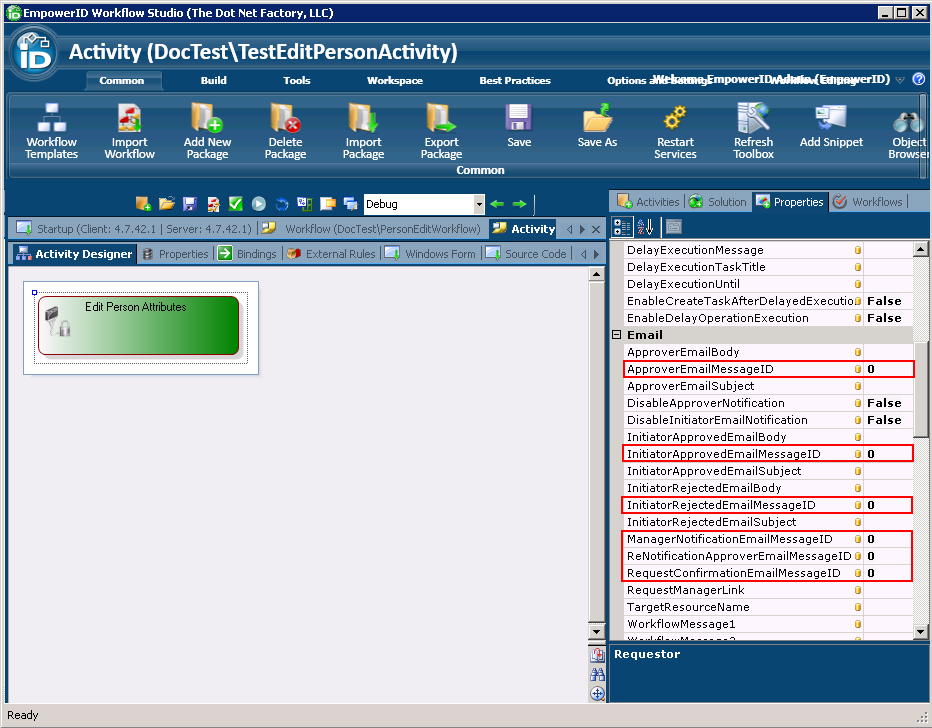Switch to the Build ribbon tab

[213, 80]
